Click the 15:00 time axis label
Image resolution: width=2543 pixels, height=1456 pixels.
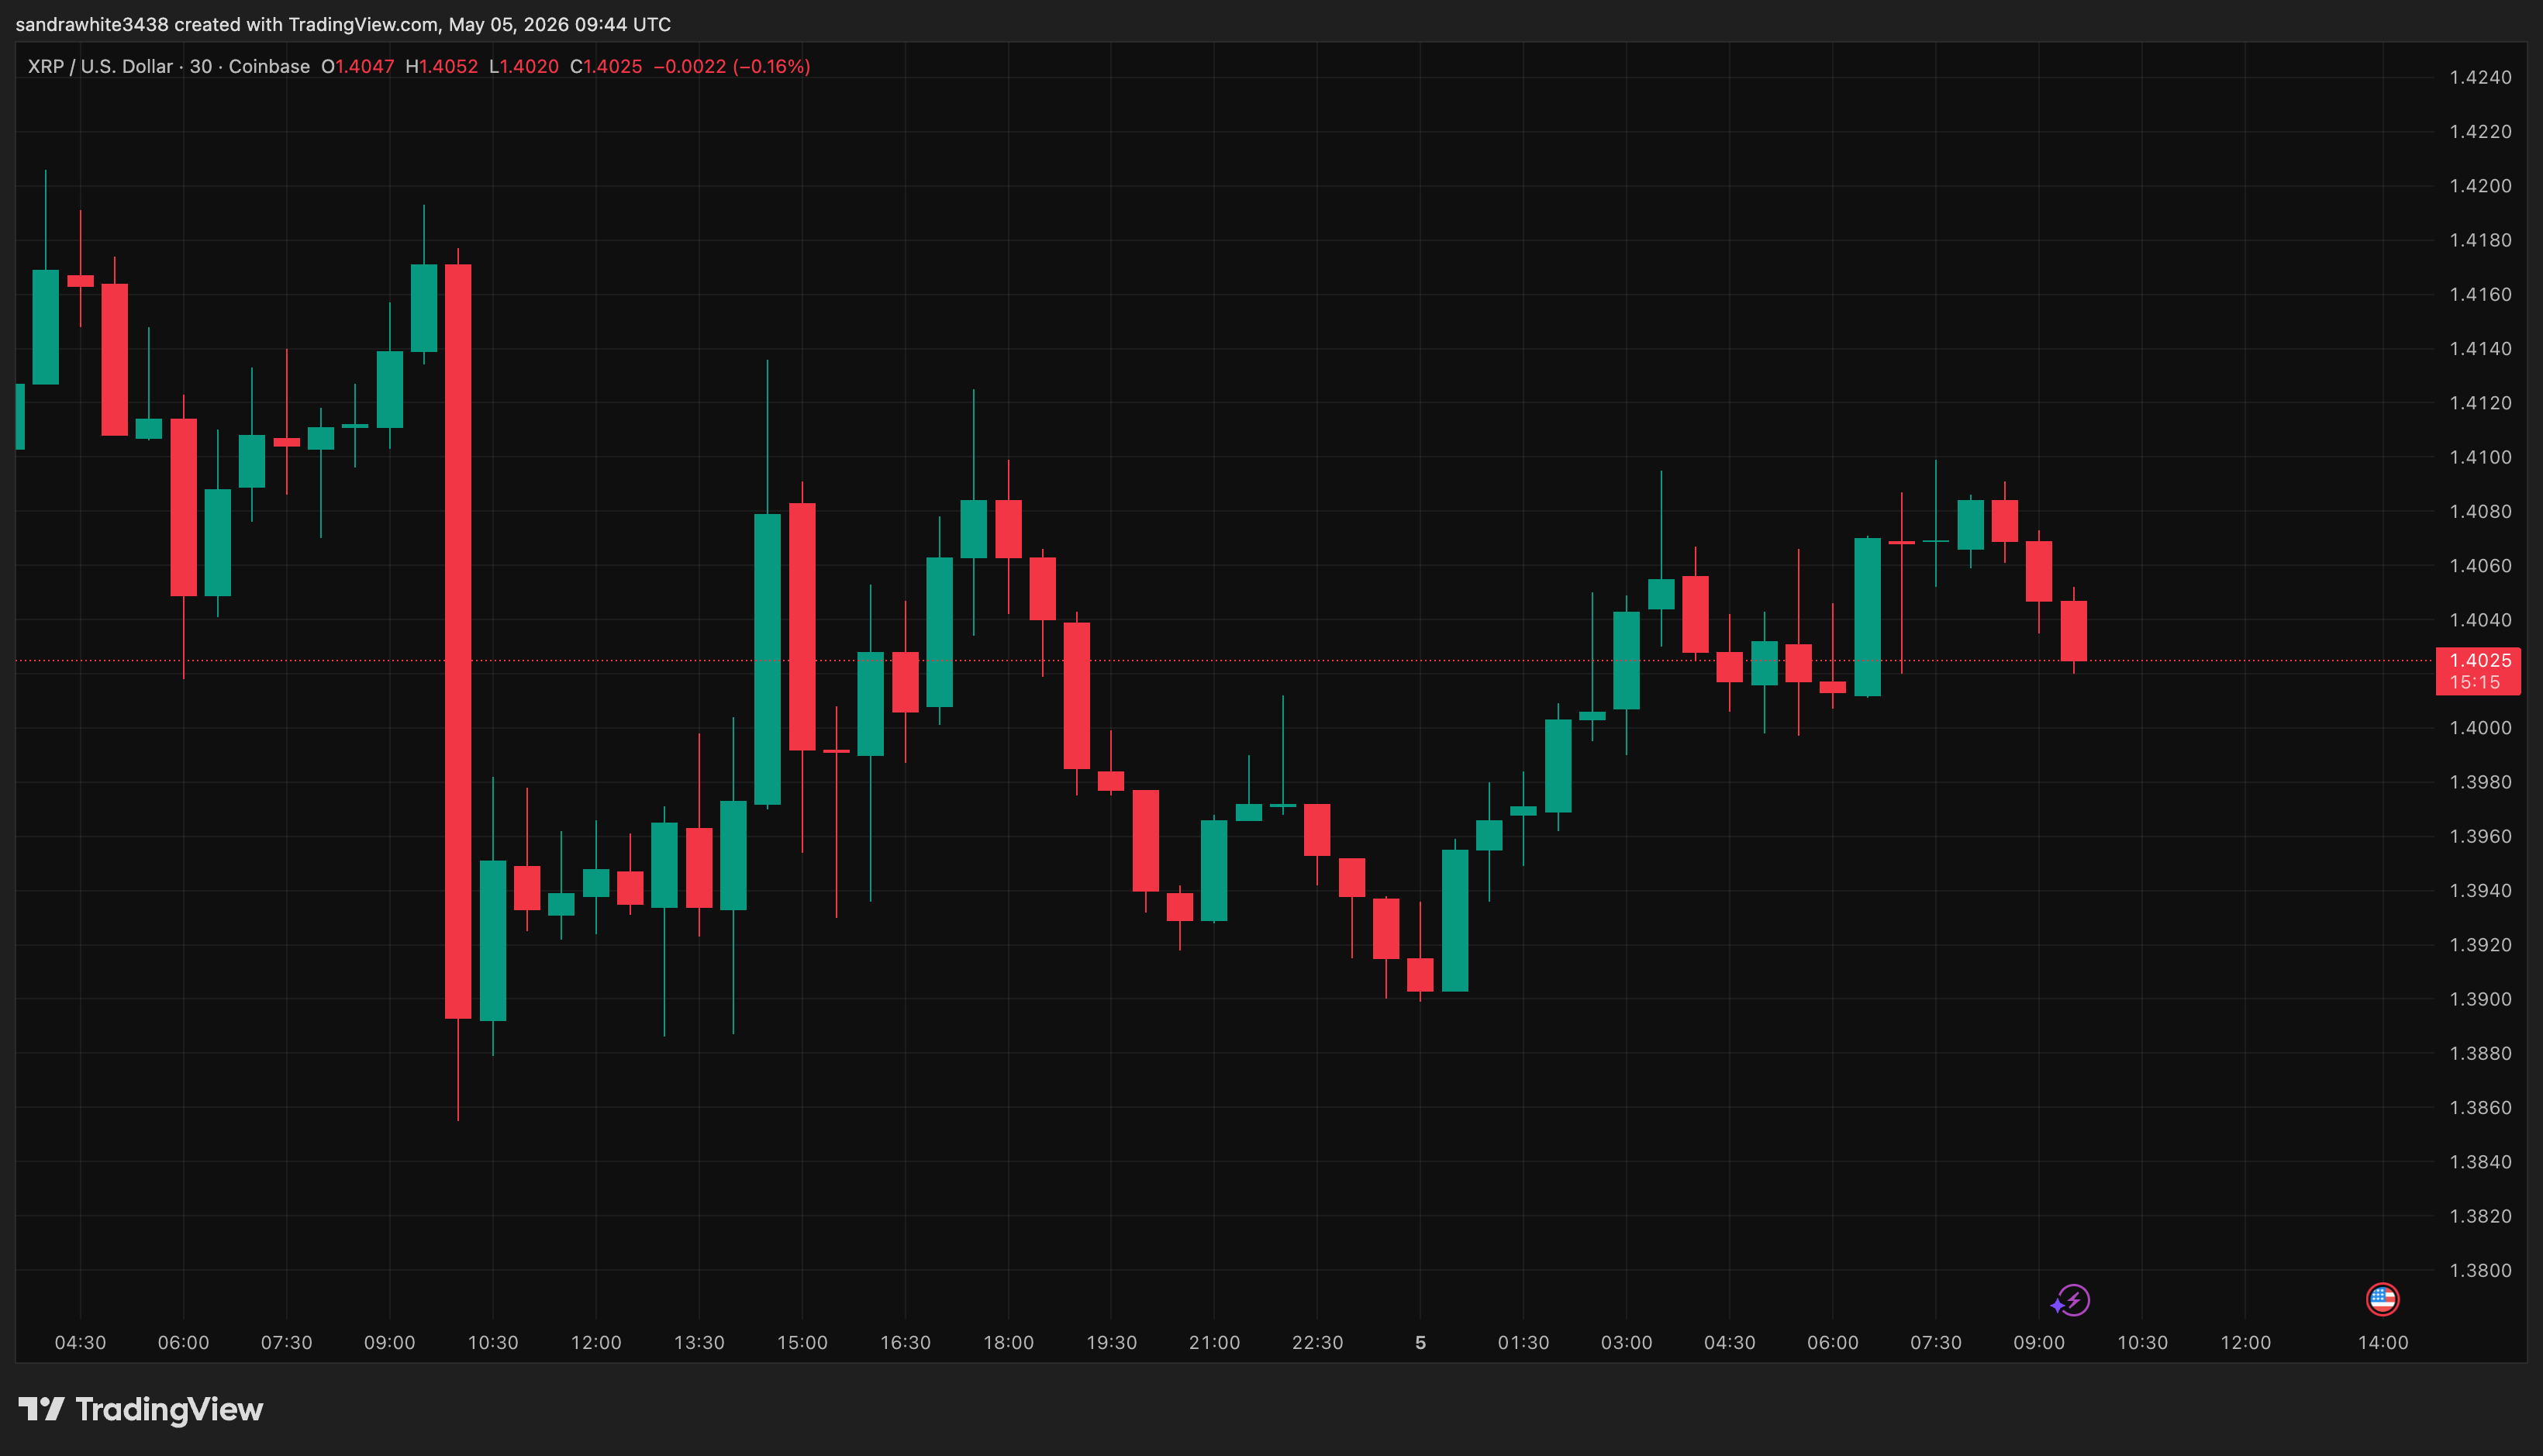point(802,1343)
